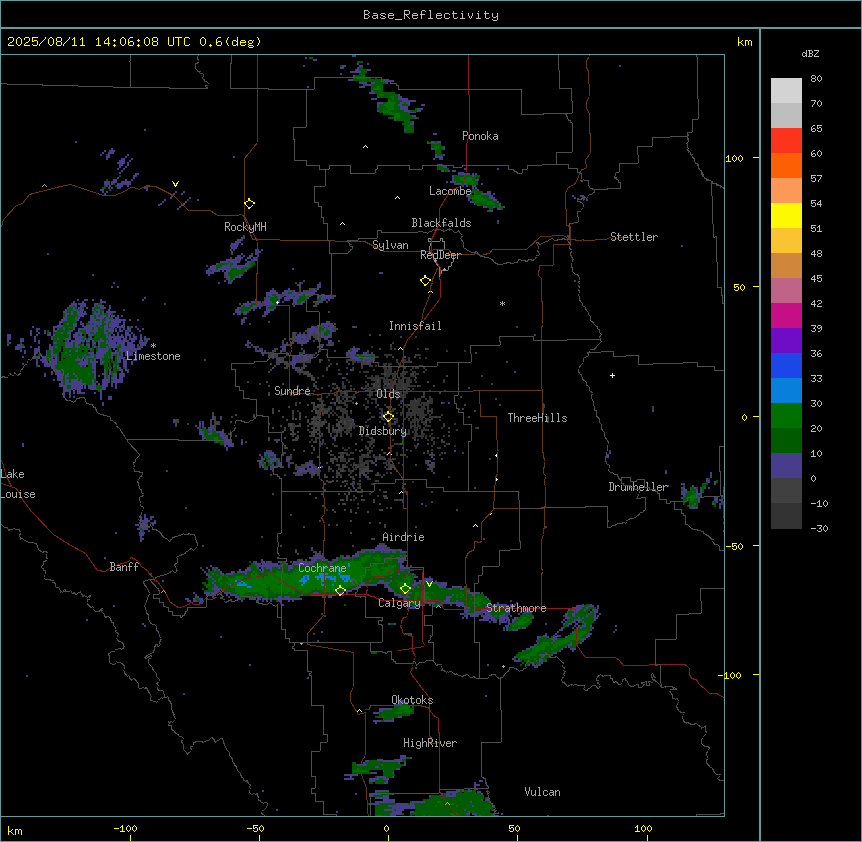The image size is (862, 842).
Task: Select the red 60-65 dBZ legend swatch
Action: pos(786,141)
